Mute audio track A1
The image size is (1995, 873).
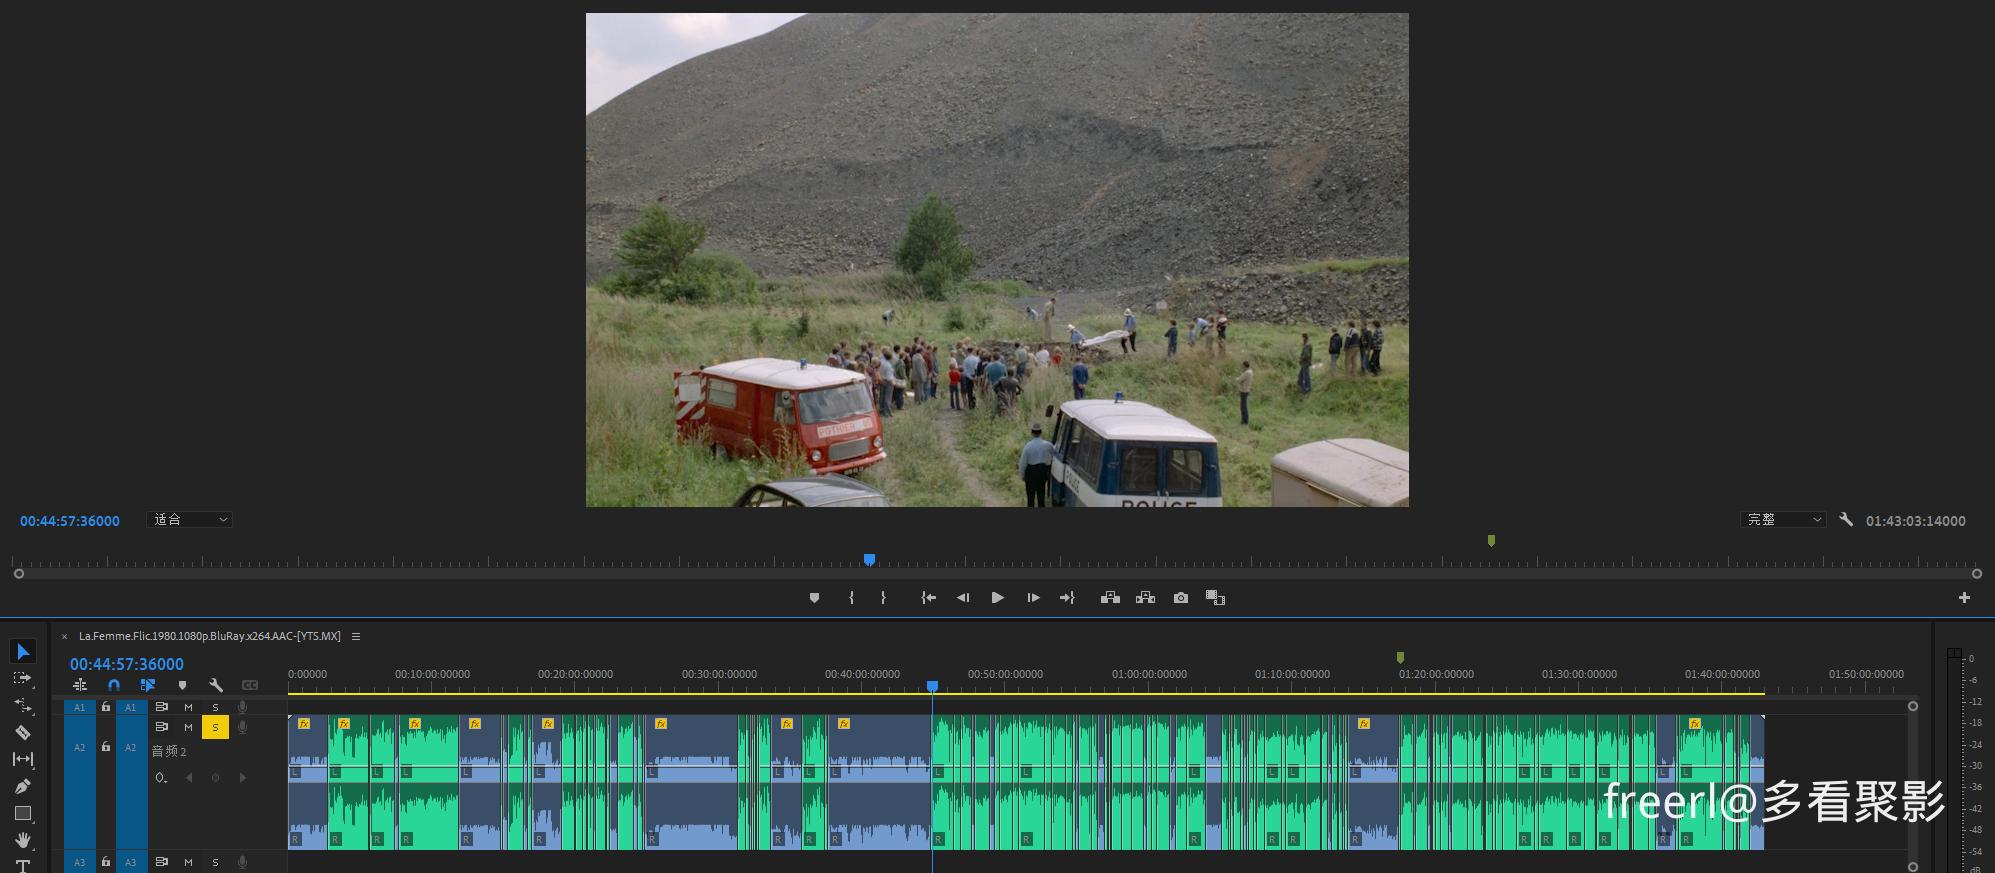188,707
